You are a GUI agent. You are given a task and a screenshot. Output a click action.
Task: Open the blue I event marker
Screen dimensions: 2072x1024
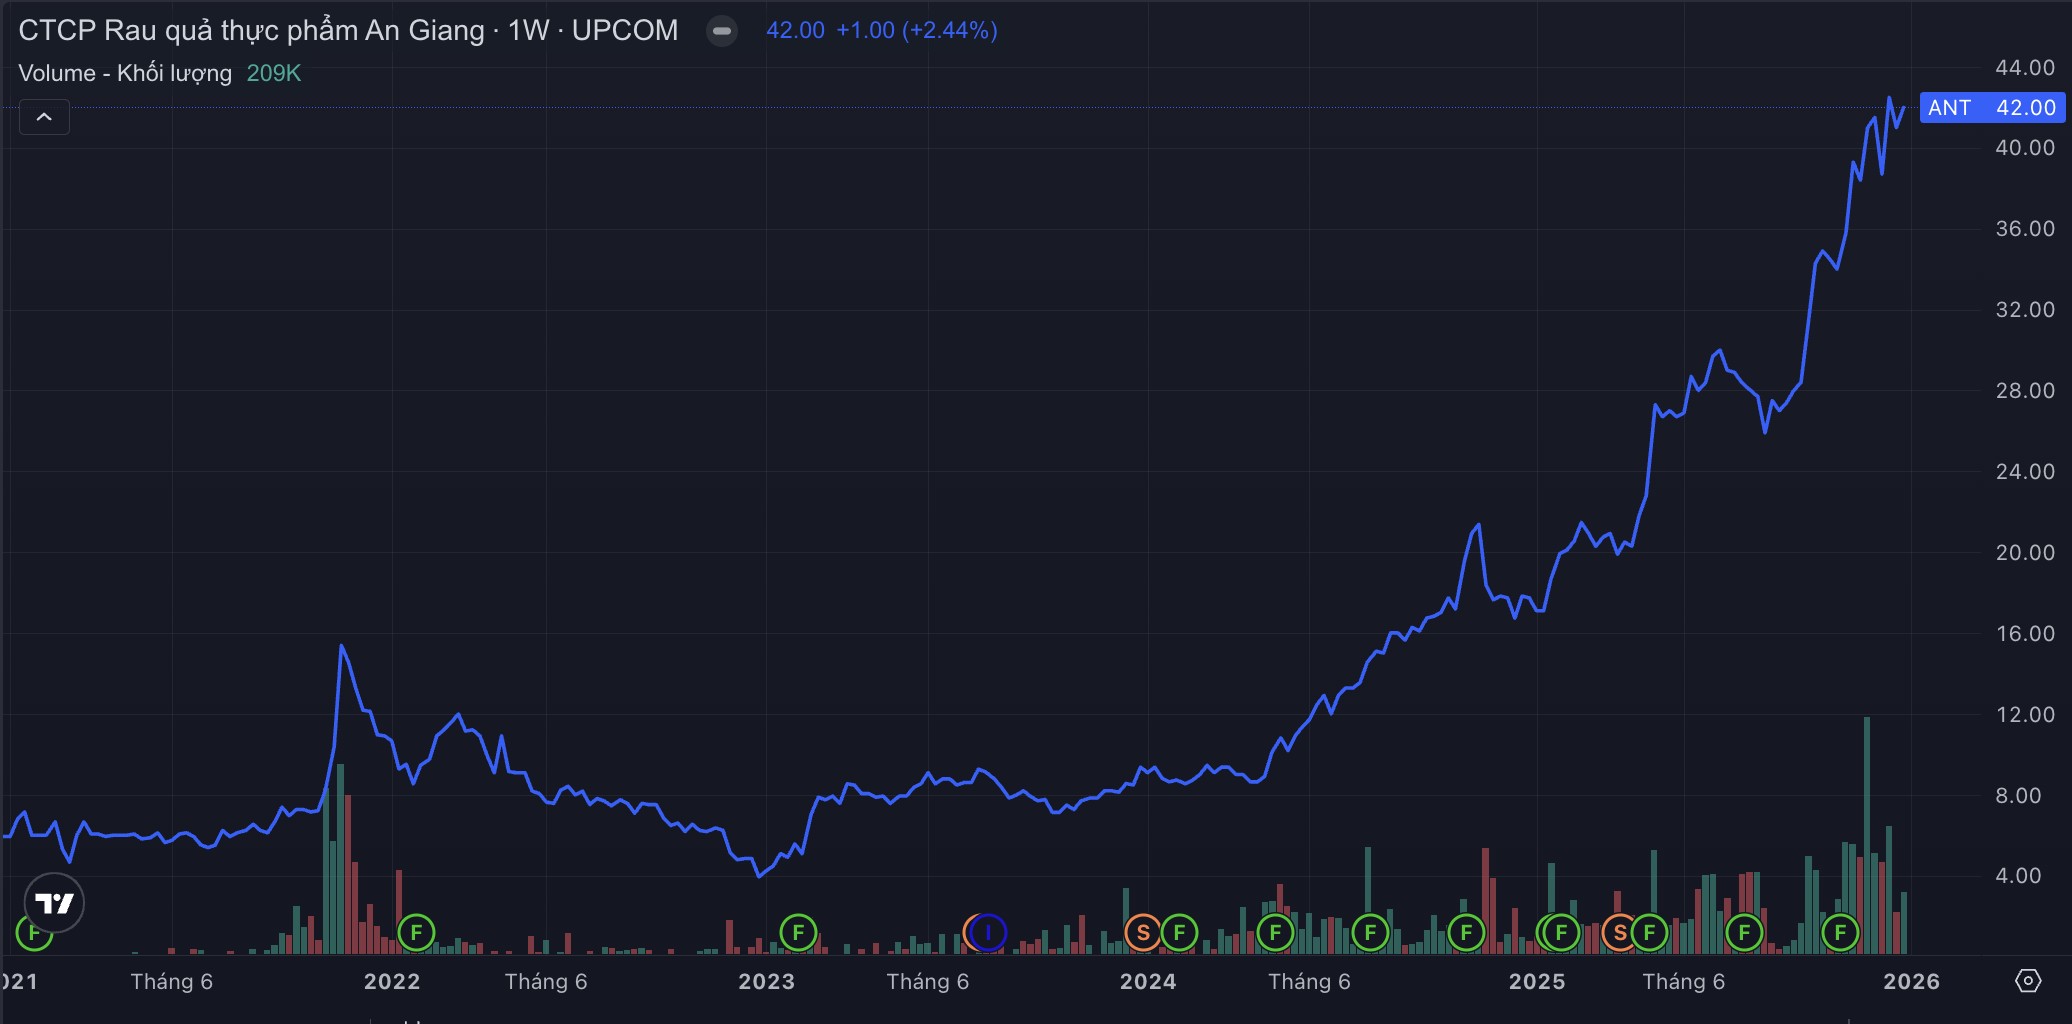pyautogui.click(x=988, y=933)
